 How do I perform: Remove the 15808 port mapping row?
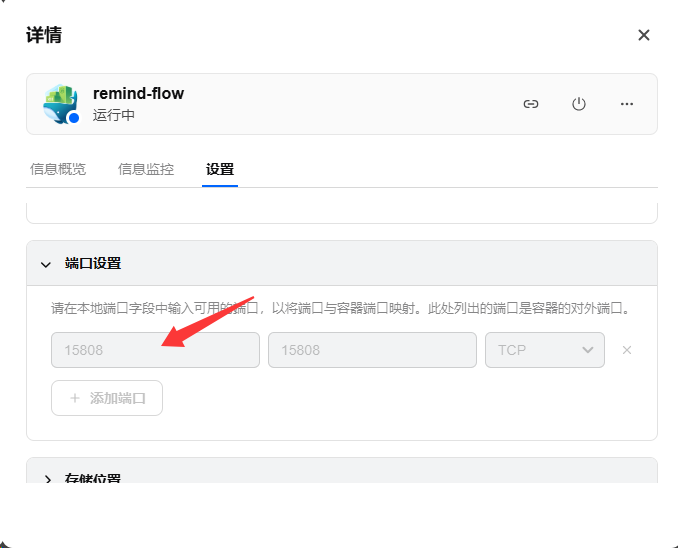pyautogui.click(x=627, y=350)
